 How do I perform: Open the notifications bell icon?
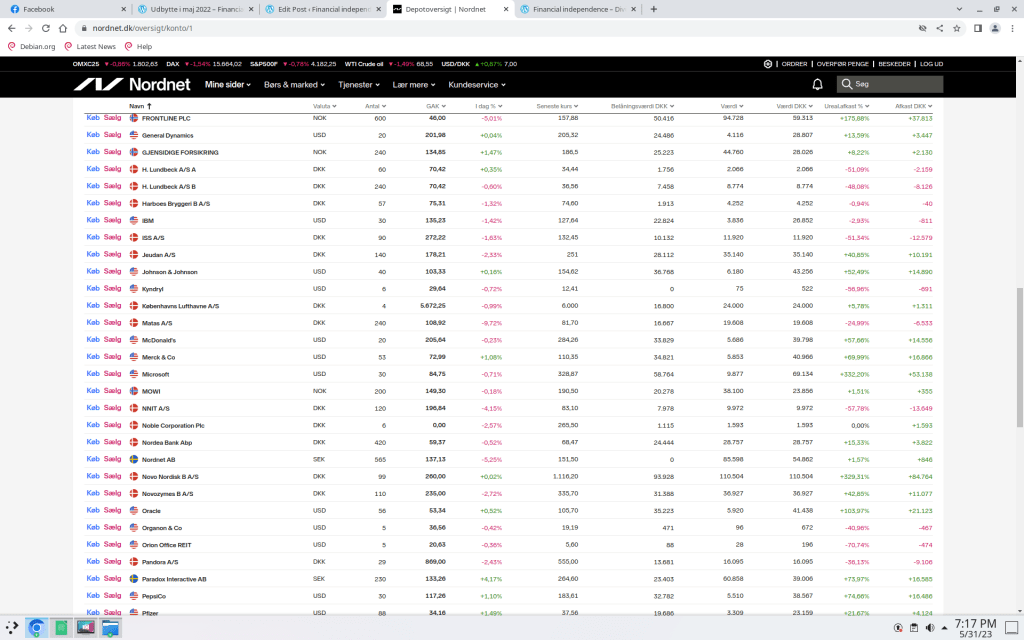pyautogui.click(x=817, y=84)
